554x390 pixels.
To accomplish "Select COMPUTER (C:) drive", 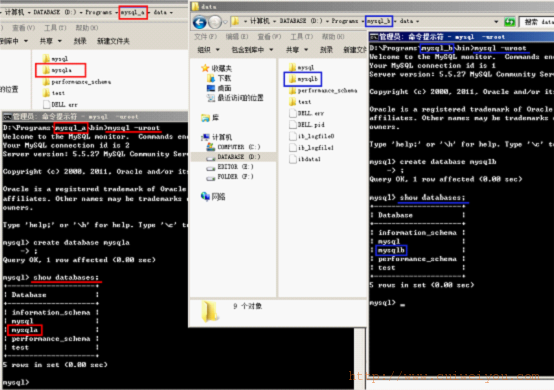I will 234,147.
